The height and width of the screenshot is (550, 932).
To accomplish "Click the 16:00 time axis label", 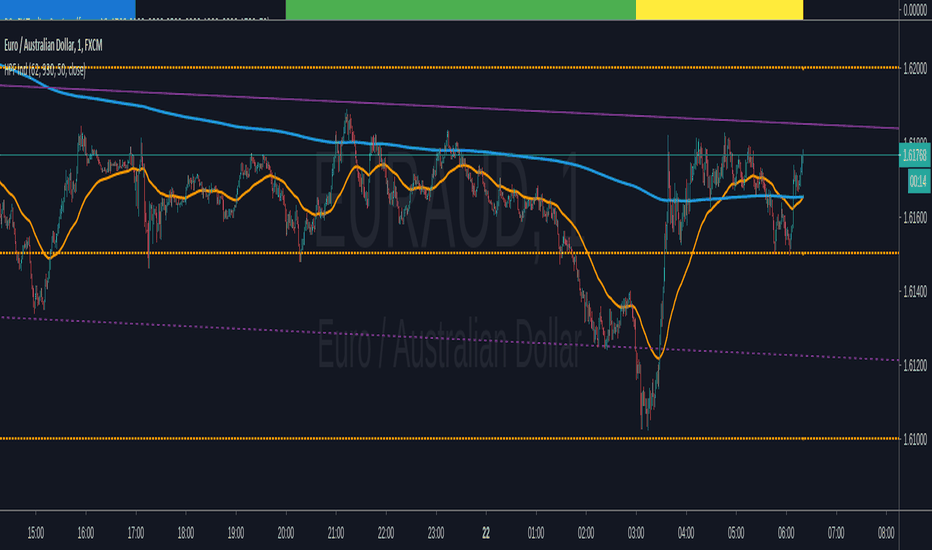I will 86,533.
